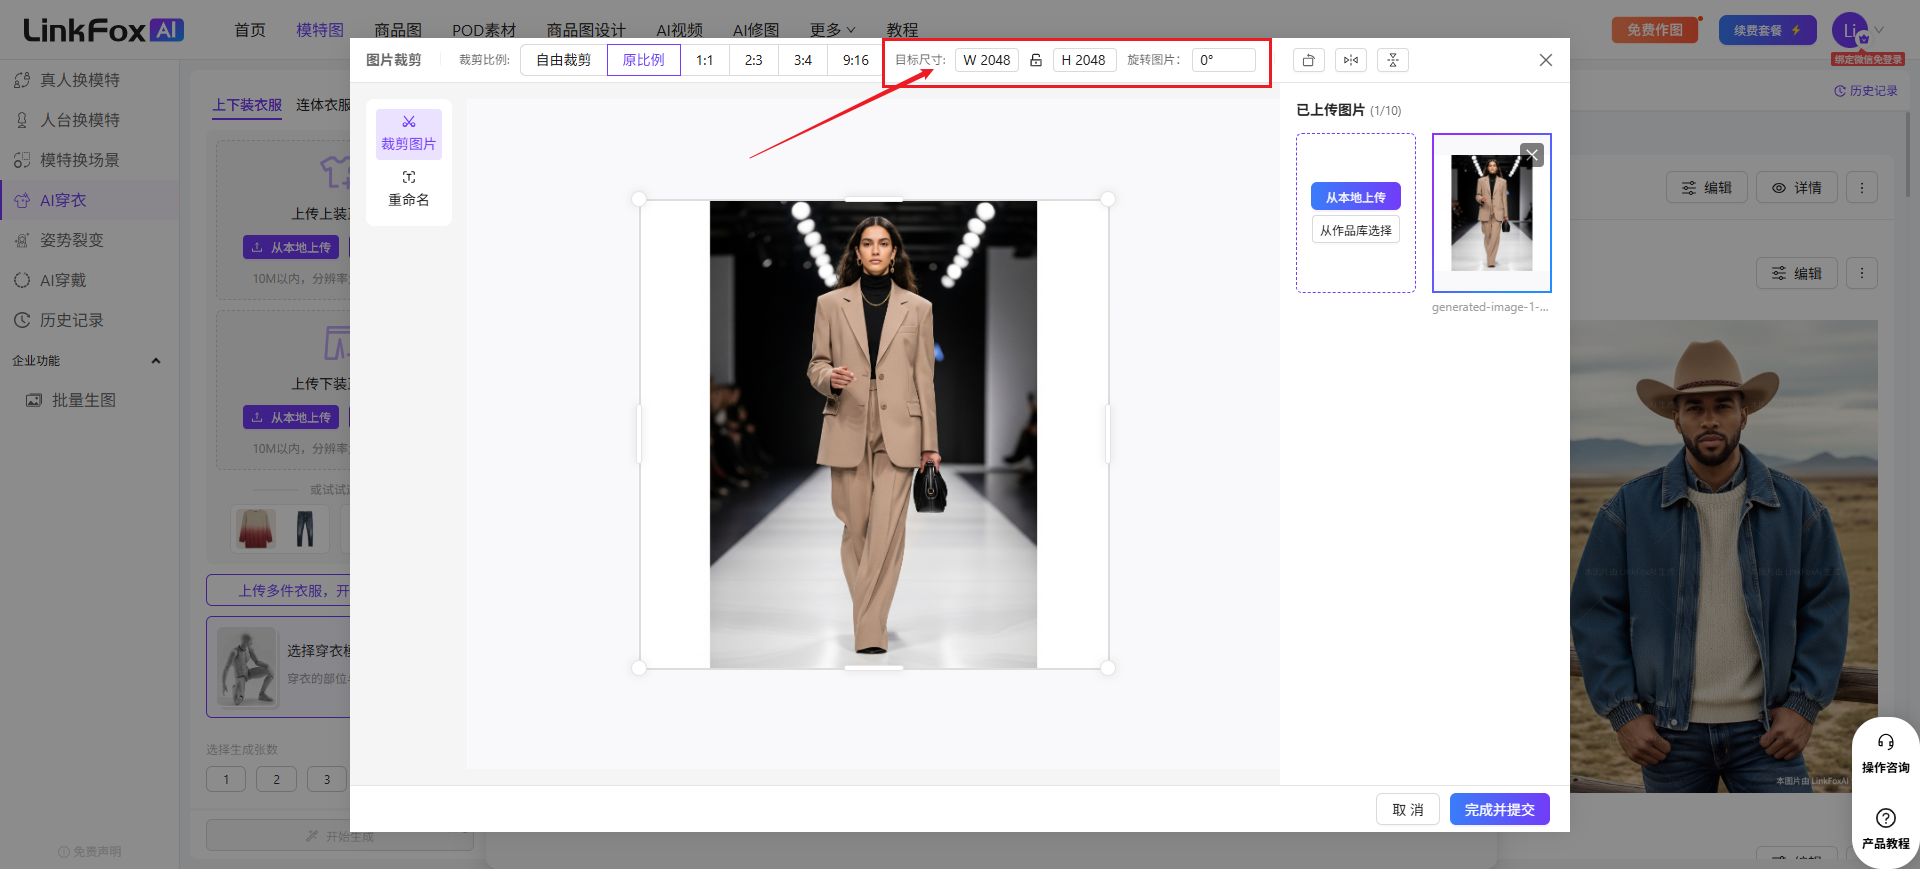Click the rotation angle 0° field

[x=1223, y=60]
